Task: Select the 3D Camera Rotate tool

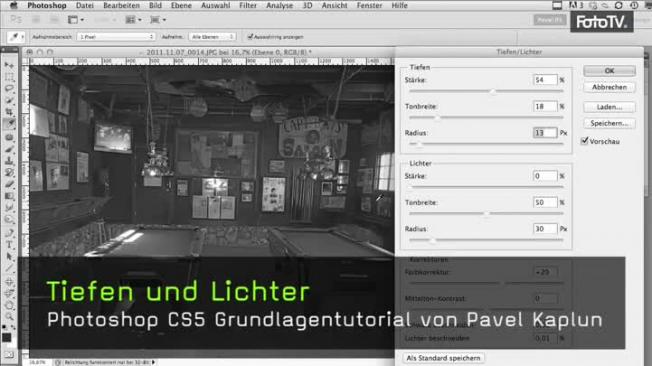Action: (x=9, y=294)
